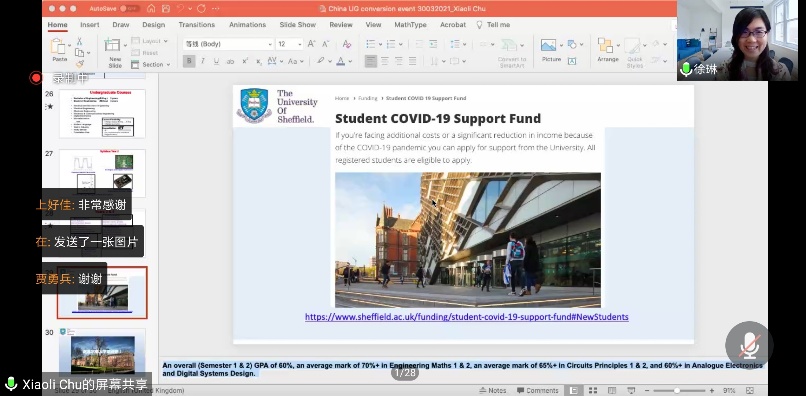This screenshot has width=806, height=396.
Task: Toggle the AutoSave switch
Action: [x=130, y=9]
